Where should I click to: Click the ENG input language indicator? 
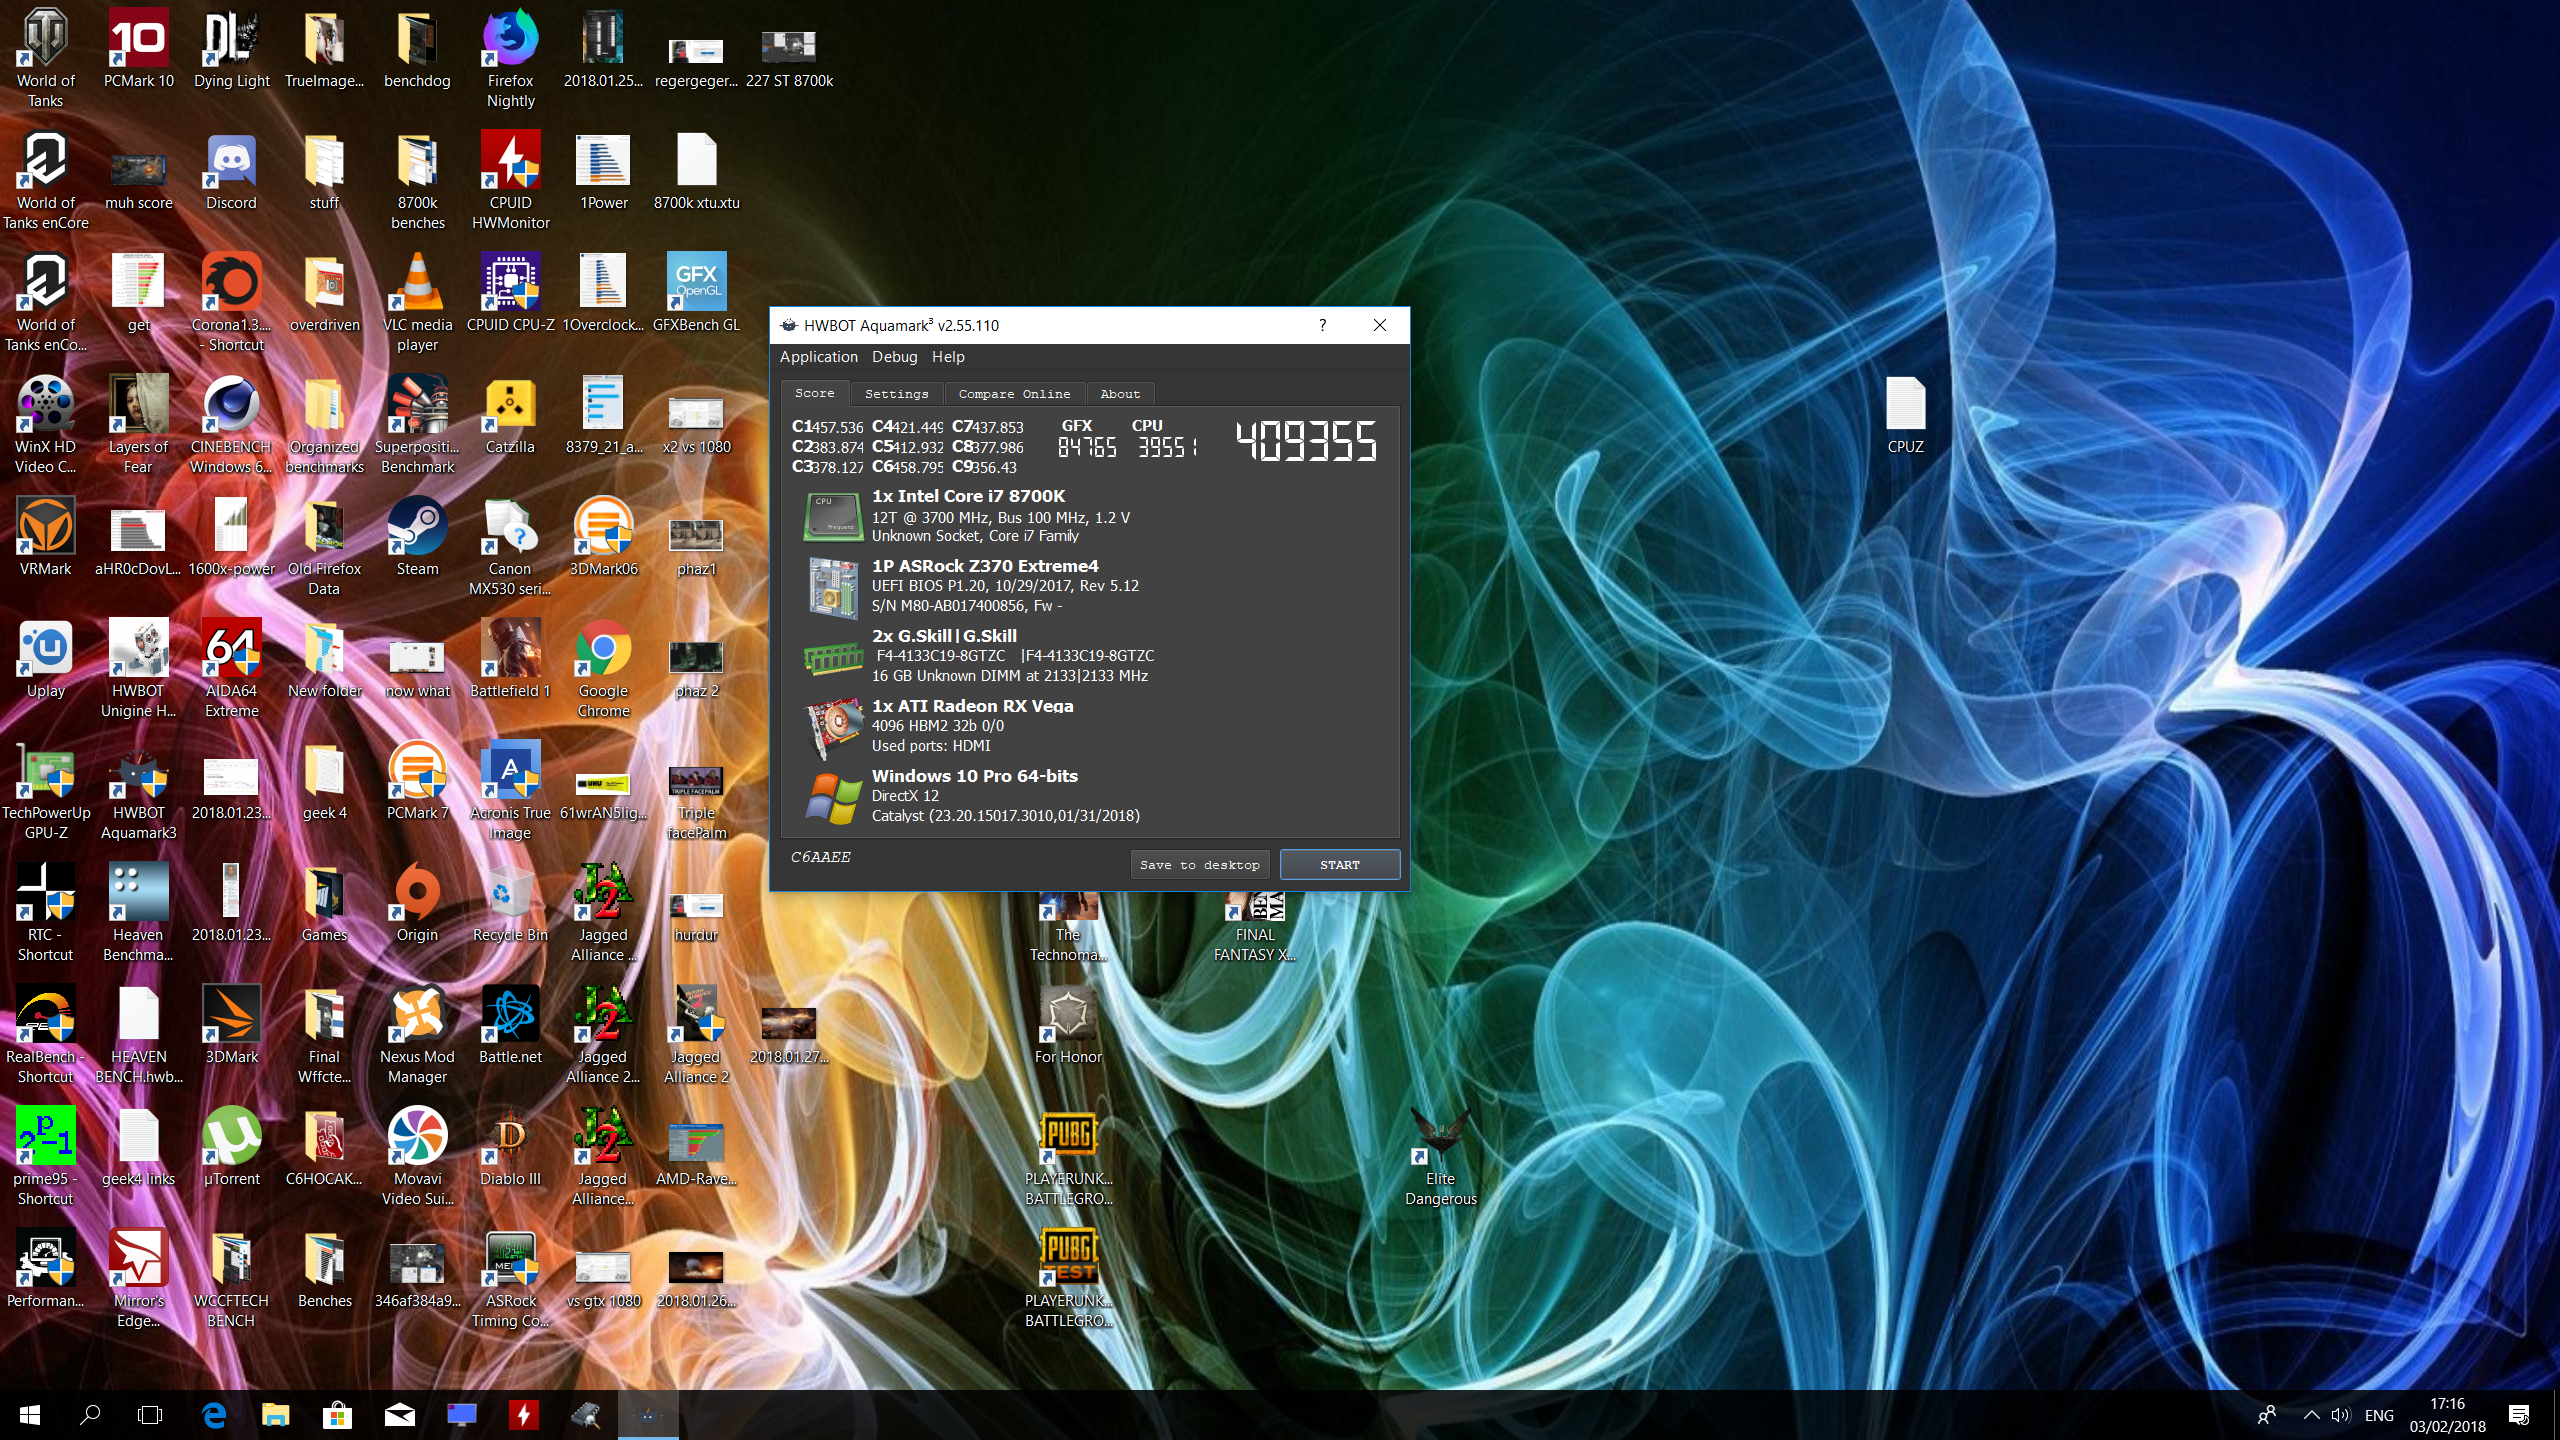2379,1415
